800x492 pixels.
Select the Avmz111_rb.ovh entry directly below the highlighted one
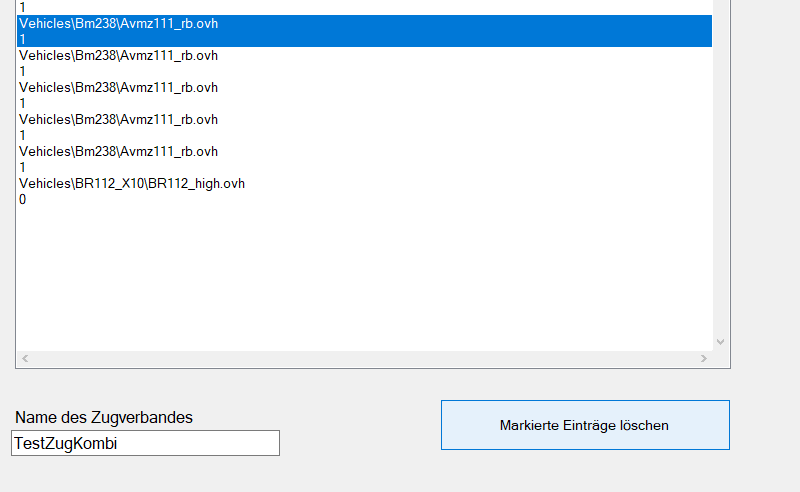click(x=118, y=55)
